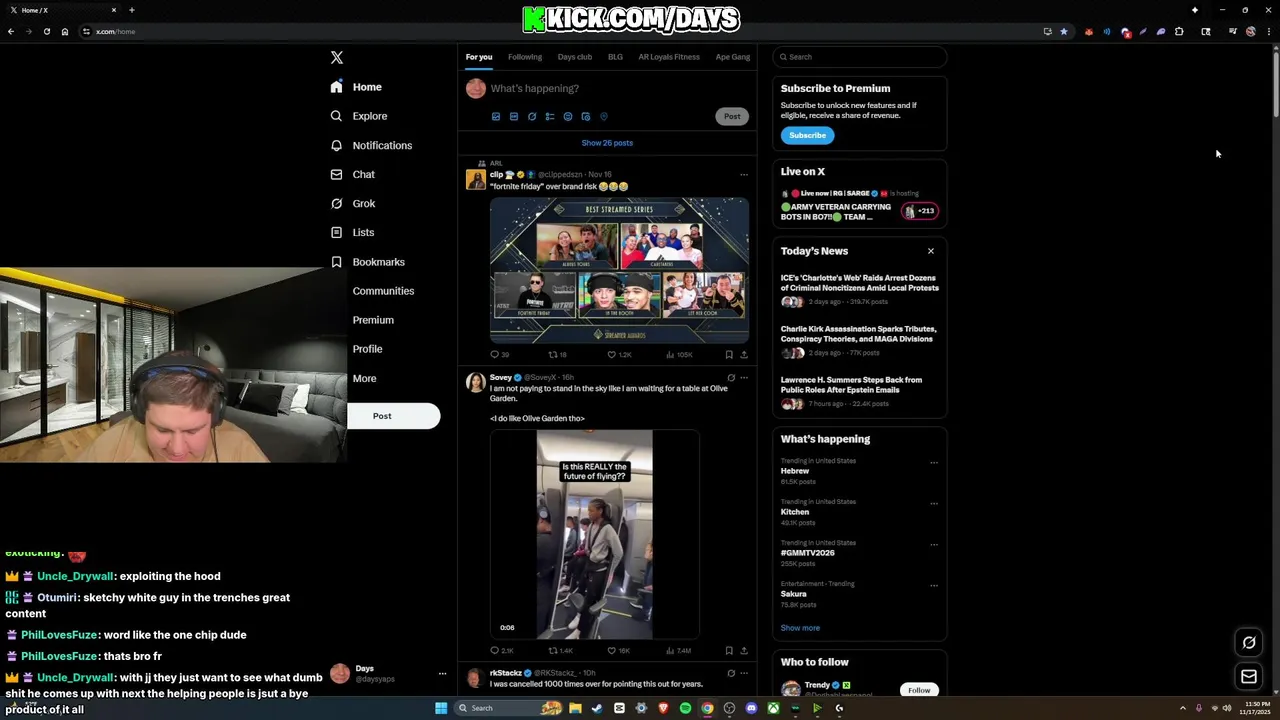Screen dimensions: 1280x720
Task: Open Notifications in the sidebar
Action: pyautogui.click(x=371, y=145)
